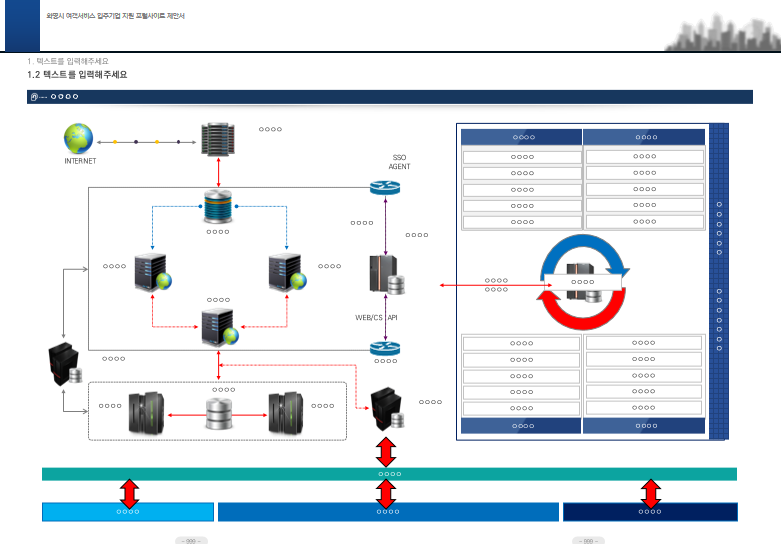781x544 pixels.
Task: Click the web server icon between the red dashed arrows
Action: [x=220, y=327]
